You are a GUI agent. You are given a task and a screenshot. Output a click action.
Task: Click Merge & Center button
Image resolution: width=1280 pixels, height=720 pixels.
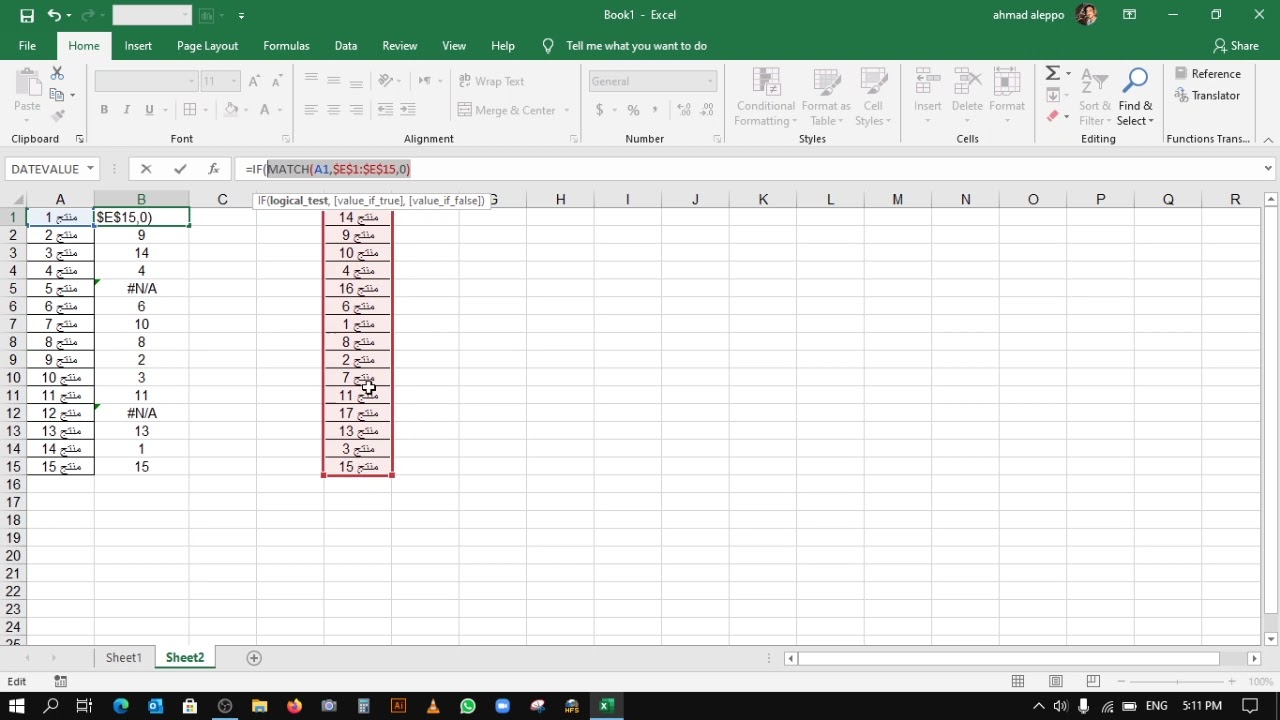coord(507,110)
